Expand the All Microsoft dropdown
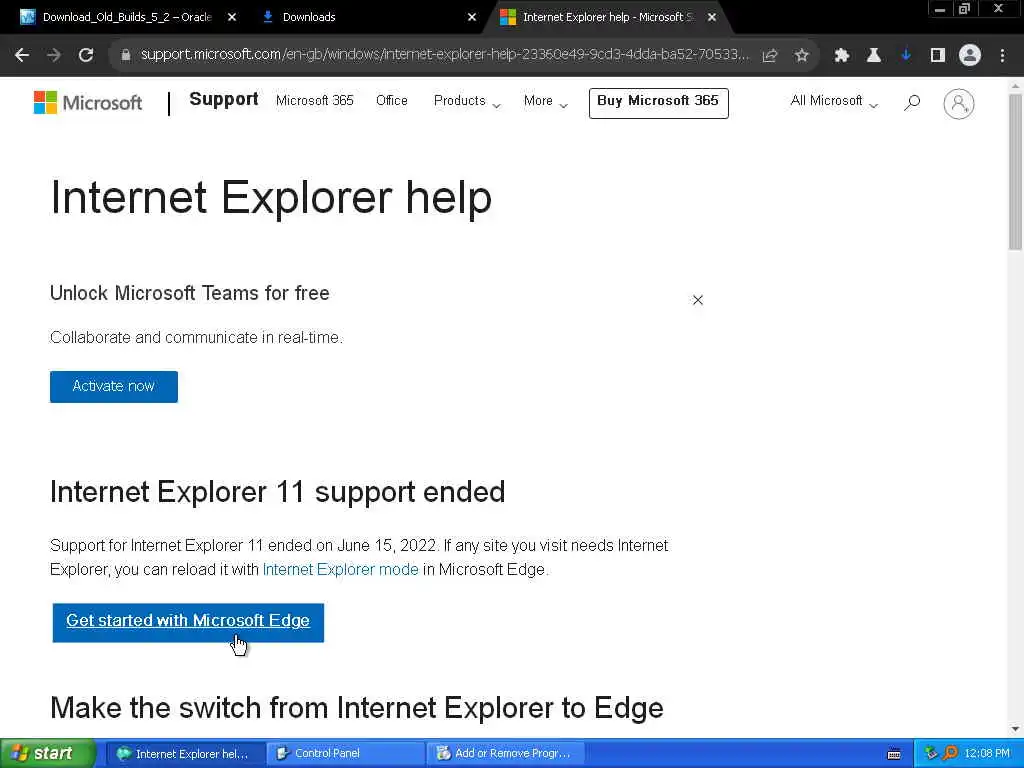1024x768 pixels. point(833,101)
